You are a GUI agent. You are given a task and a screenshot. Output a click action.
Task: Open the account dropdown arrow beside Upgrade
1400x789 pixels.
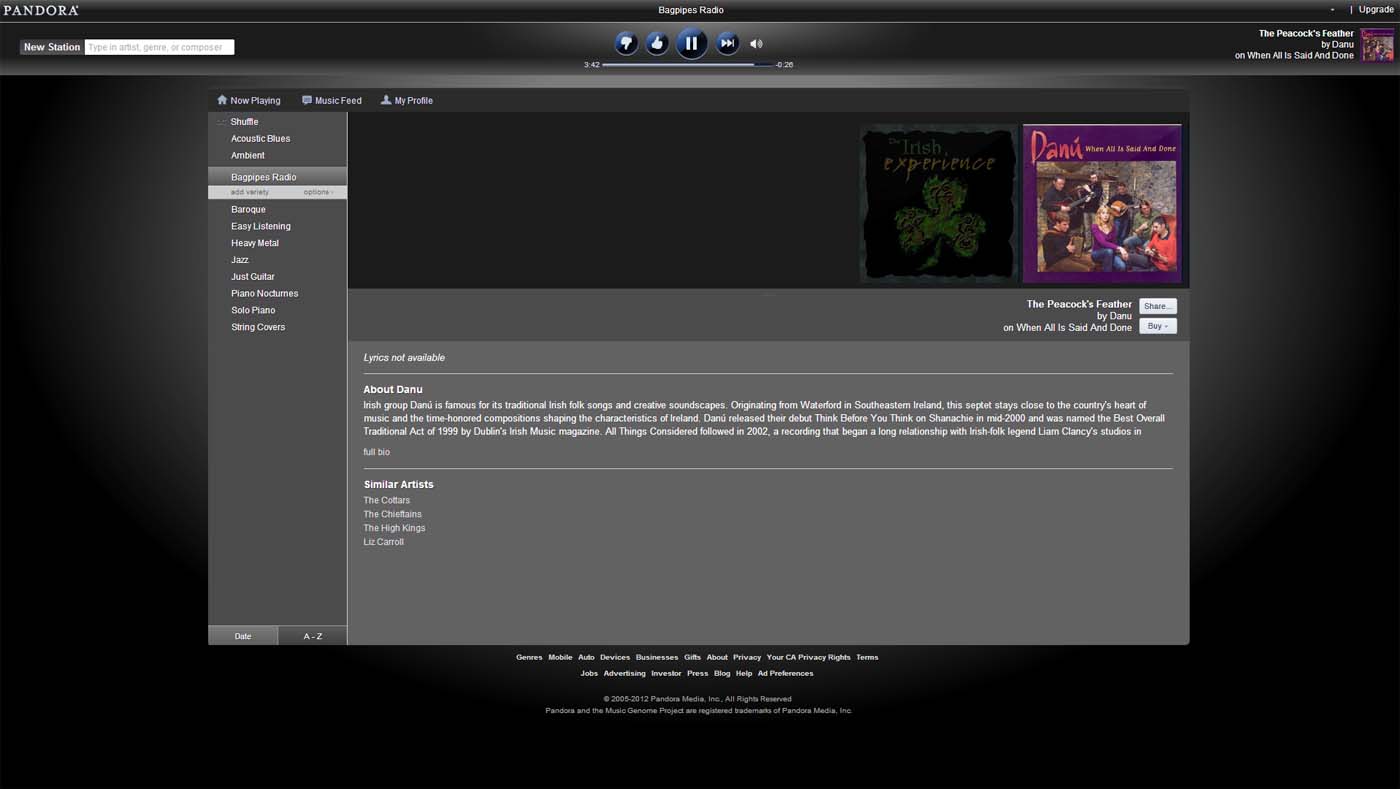point(1332,10)
